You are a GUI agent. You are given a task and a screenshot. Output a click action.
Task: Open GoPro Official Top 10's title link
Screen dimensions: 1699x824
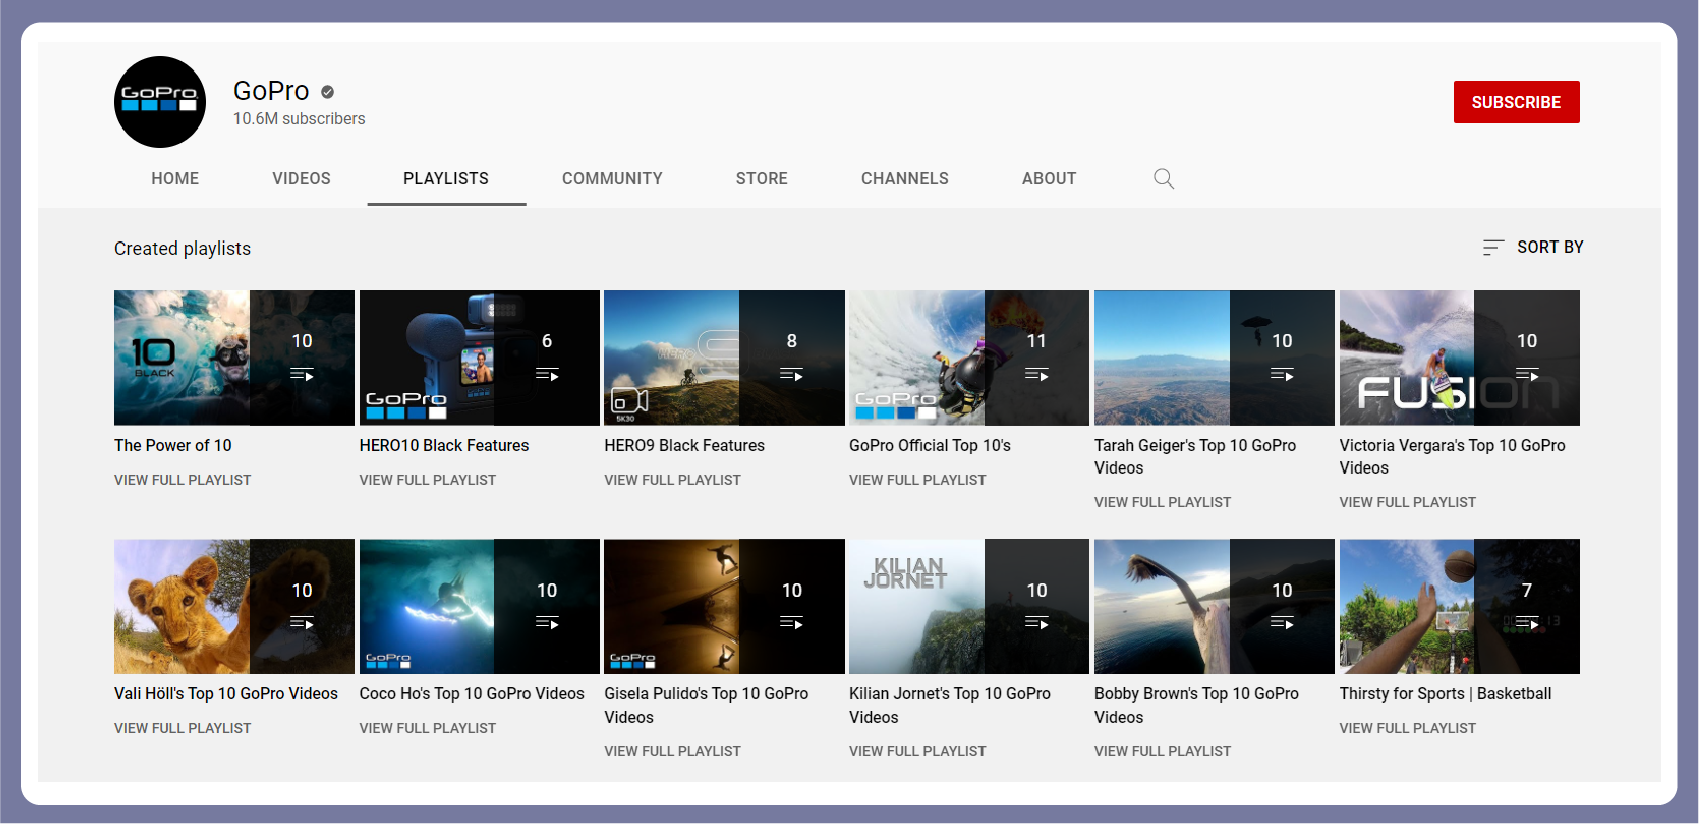click(x=930, y=445)
